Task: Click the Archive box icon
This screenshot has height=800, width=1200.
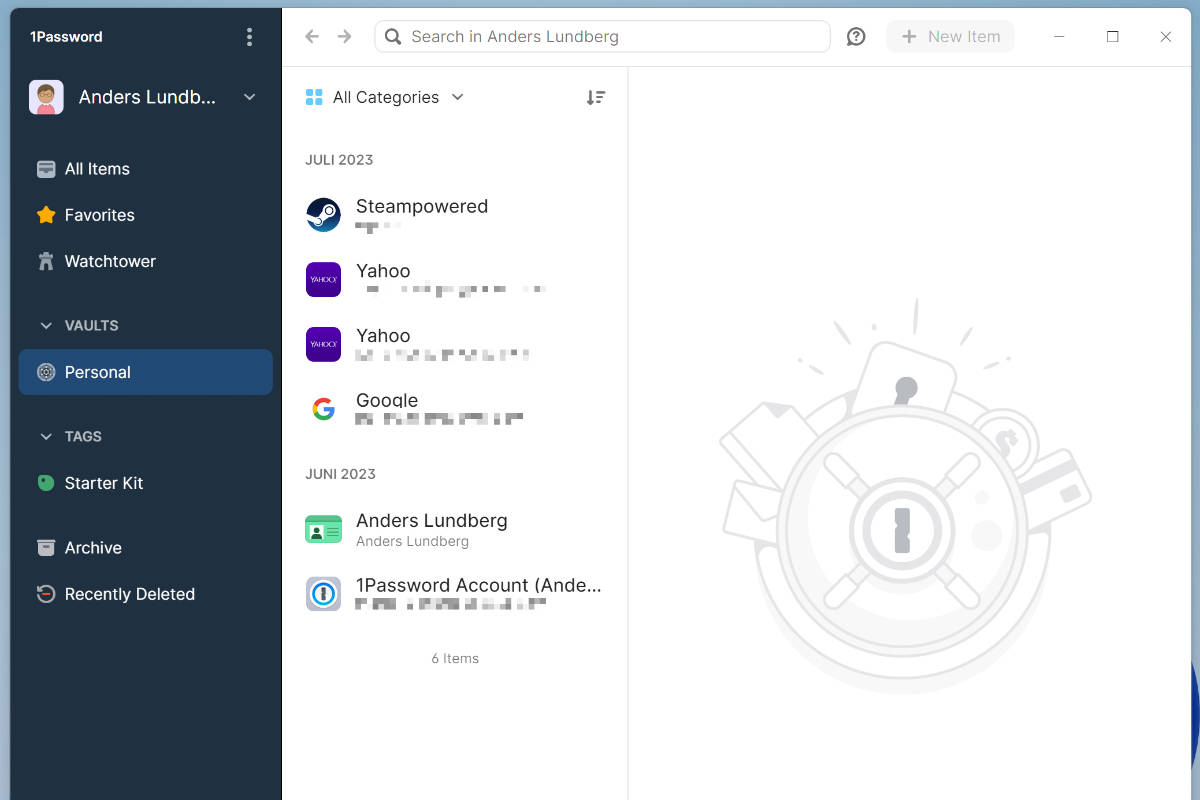Action: point(46,548)
